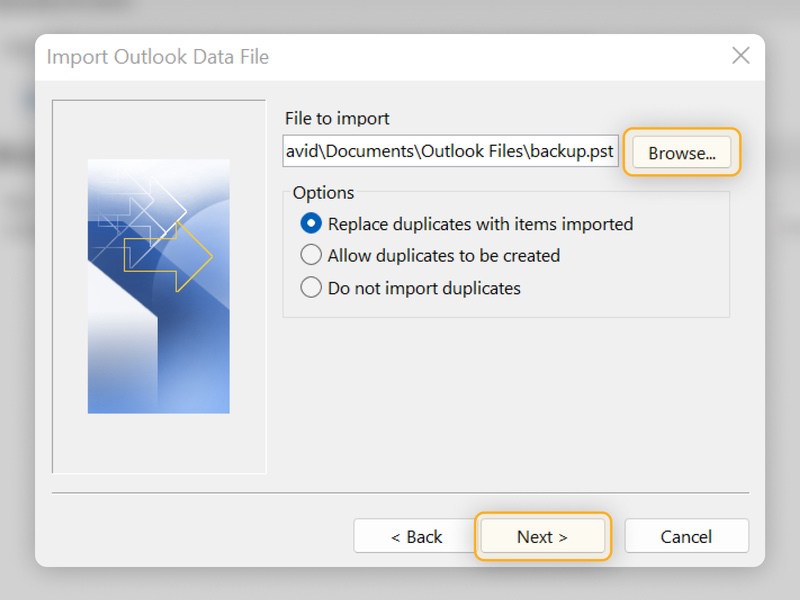Click the "File to import" label
Screen dimensions: 800x600
click(336, 118)
